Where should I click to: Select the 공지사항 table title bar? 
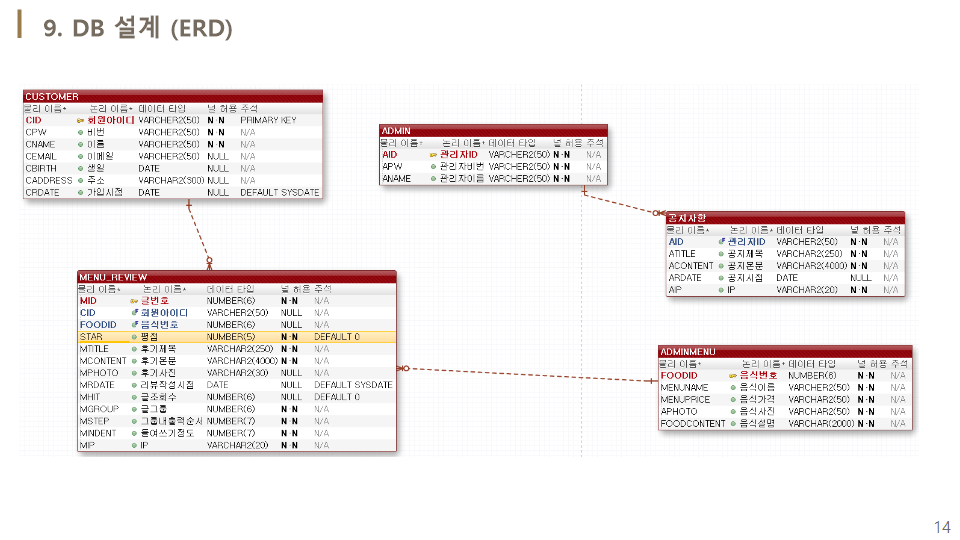[786, 218]
